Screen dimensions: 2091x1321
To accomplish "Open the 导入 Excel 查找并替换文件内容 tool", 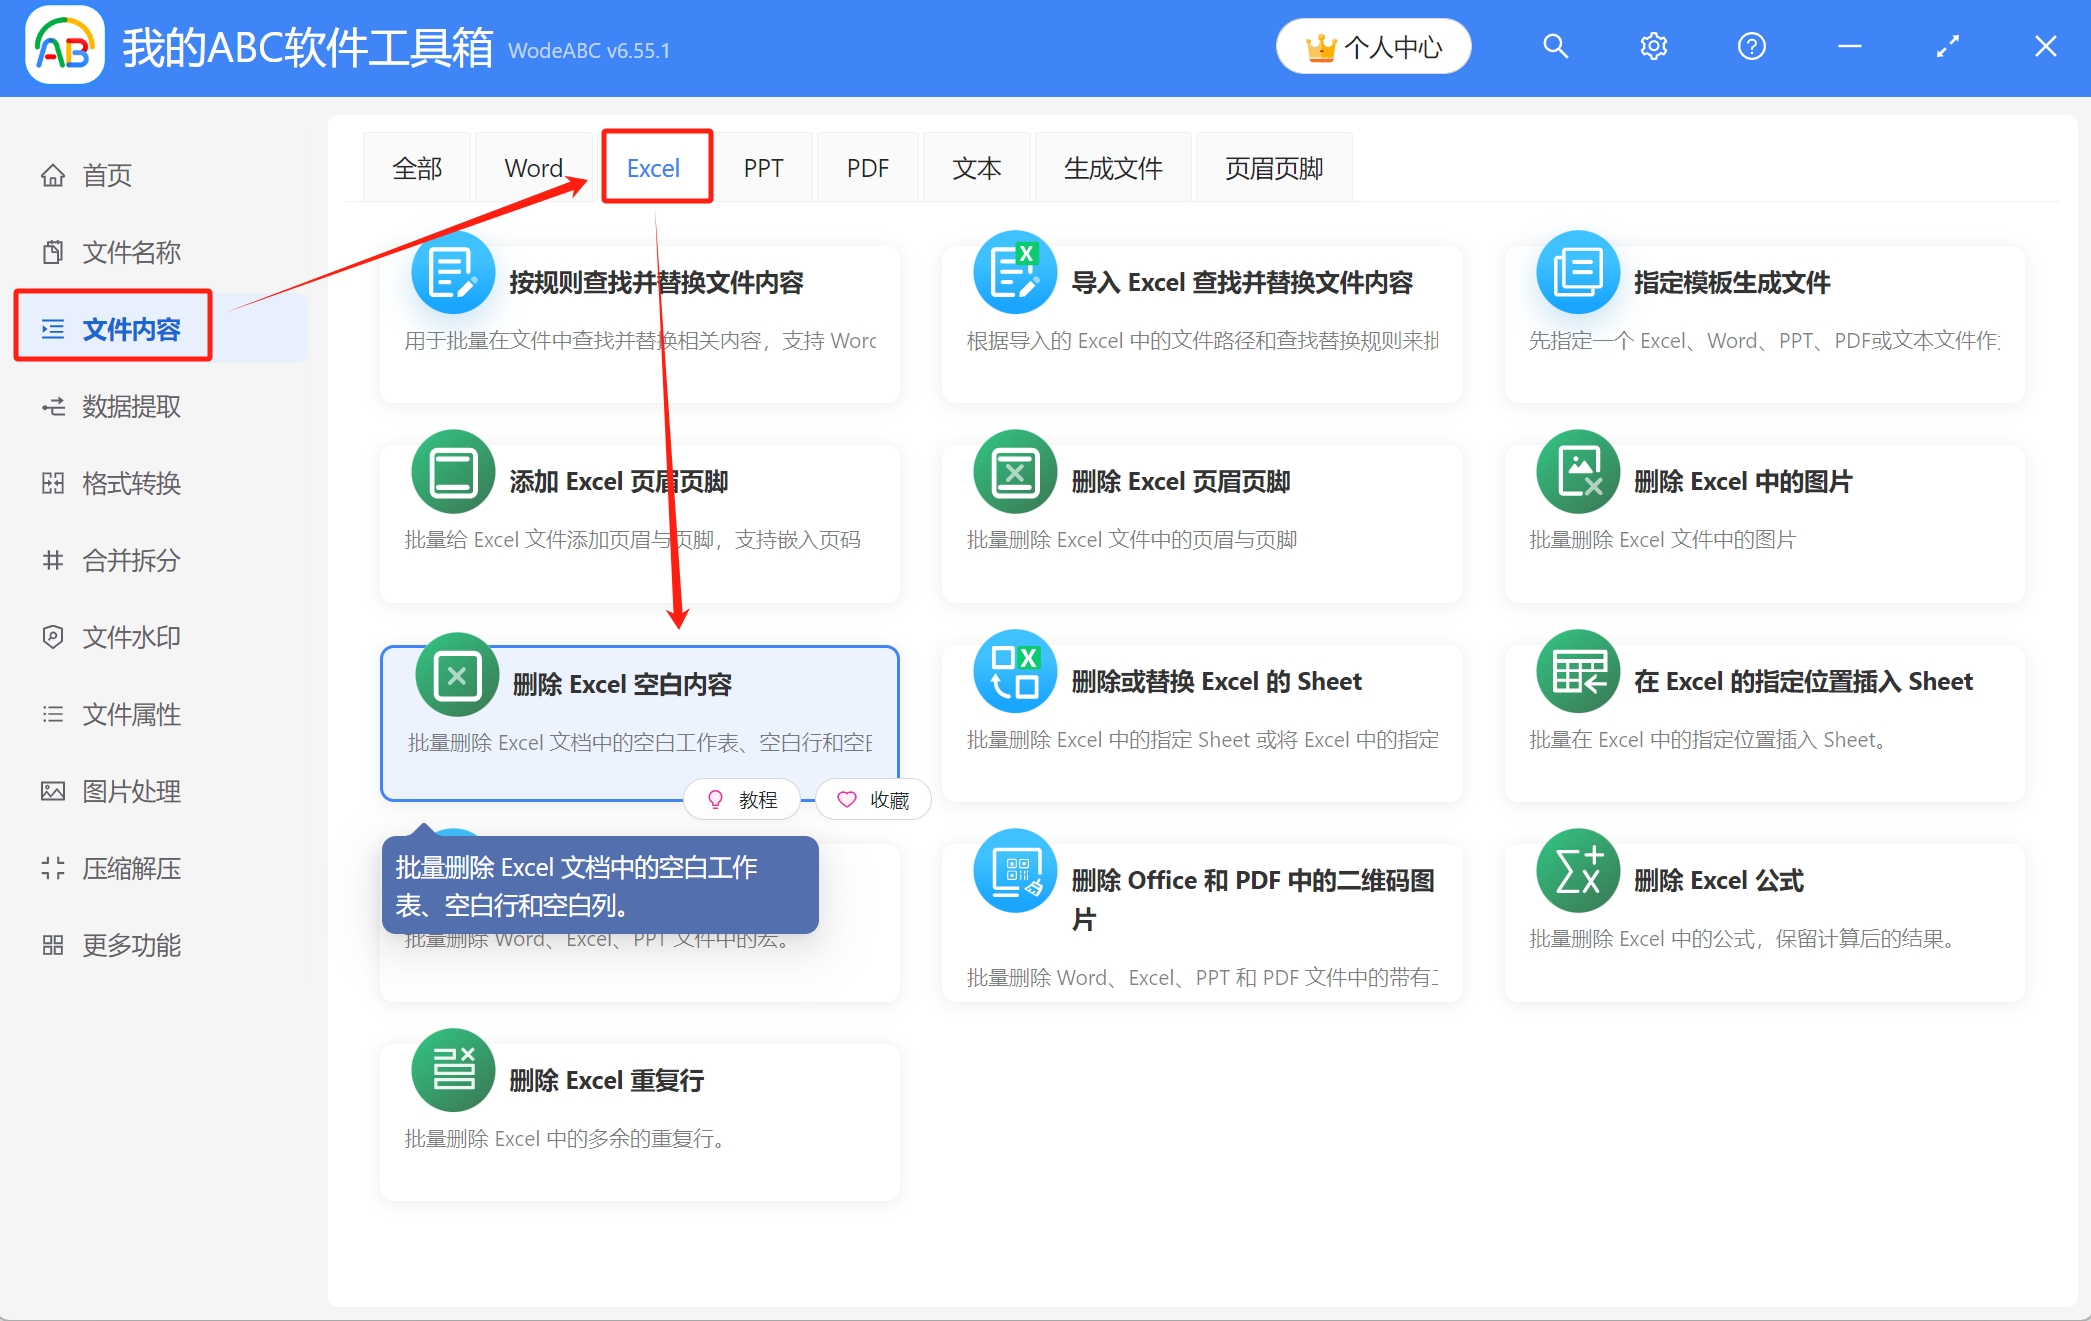I will click(x=1200, y=320).
